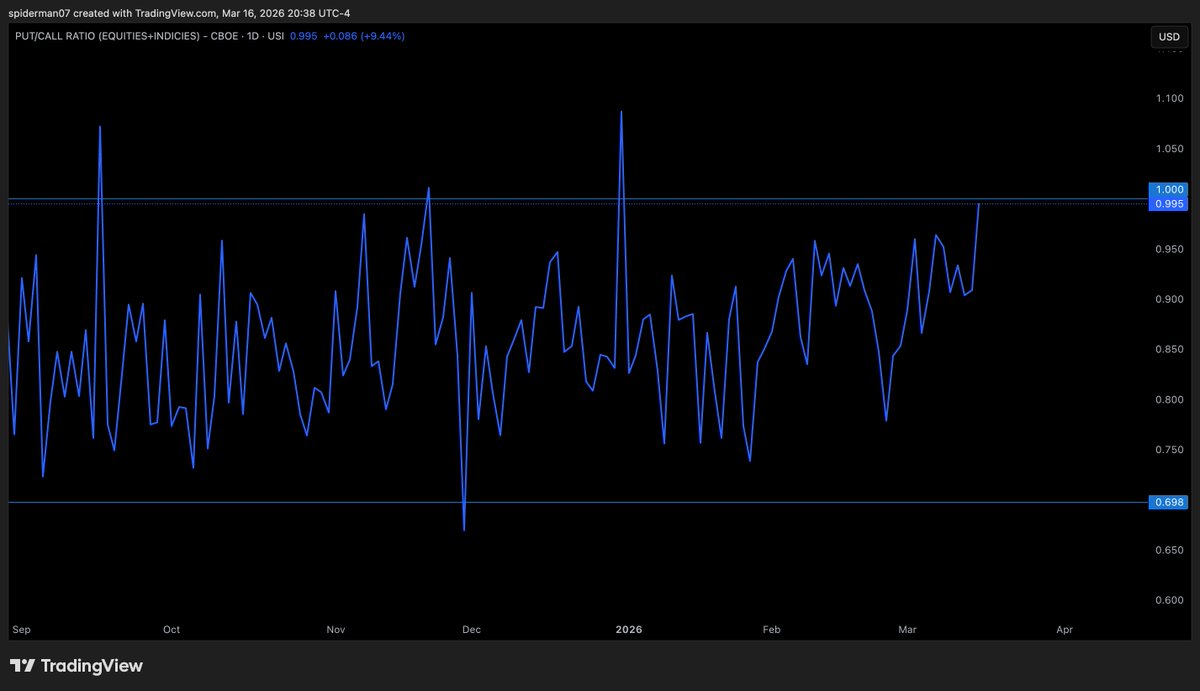This screenshot has height=691, width=1200.
Task: Click the +0.086 (+9.44%) change value
Action: 362,36
